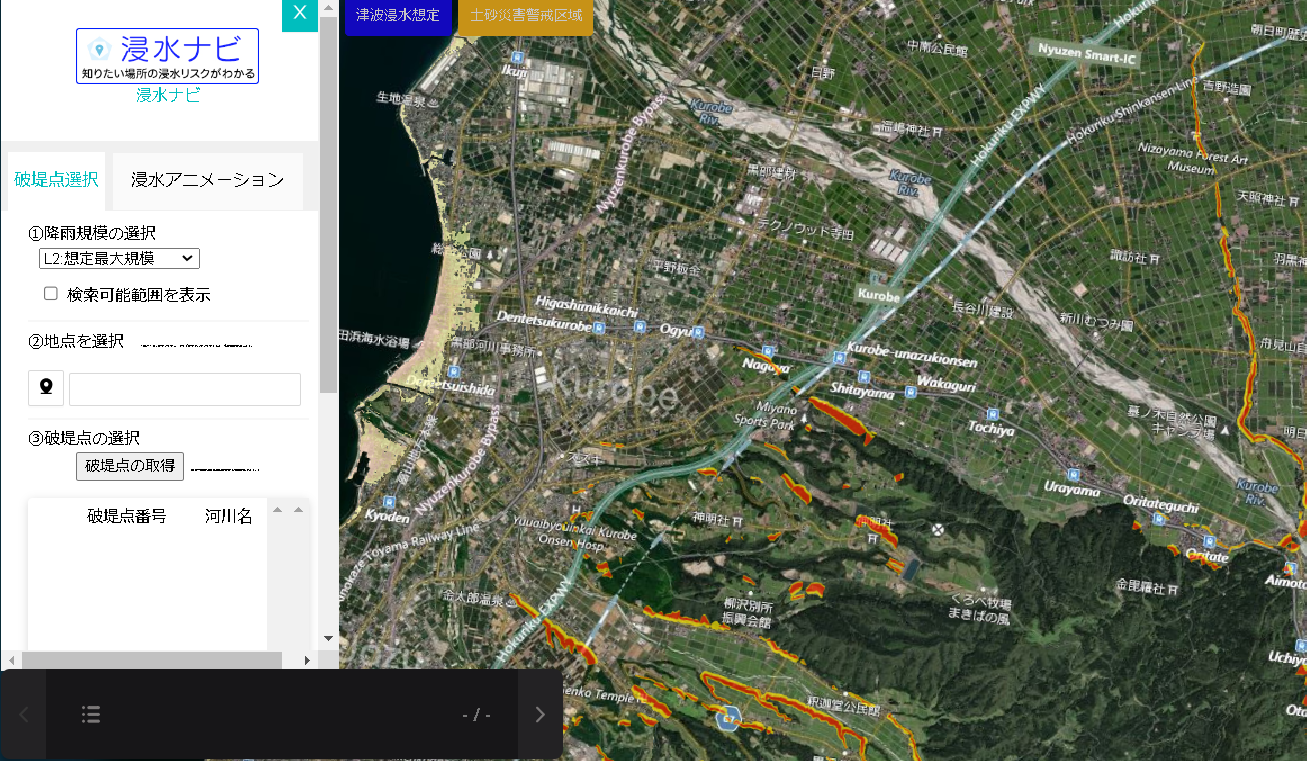
Task: Select the Tochiya station icon
Action: pyautogui.click(x=991, y=414)
